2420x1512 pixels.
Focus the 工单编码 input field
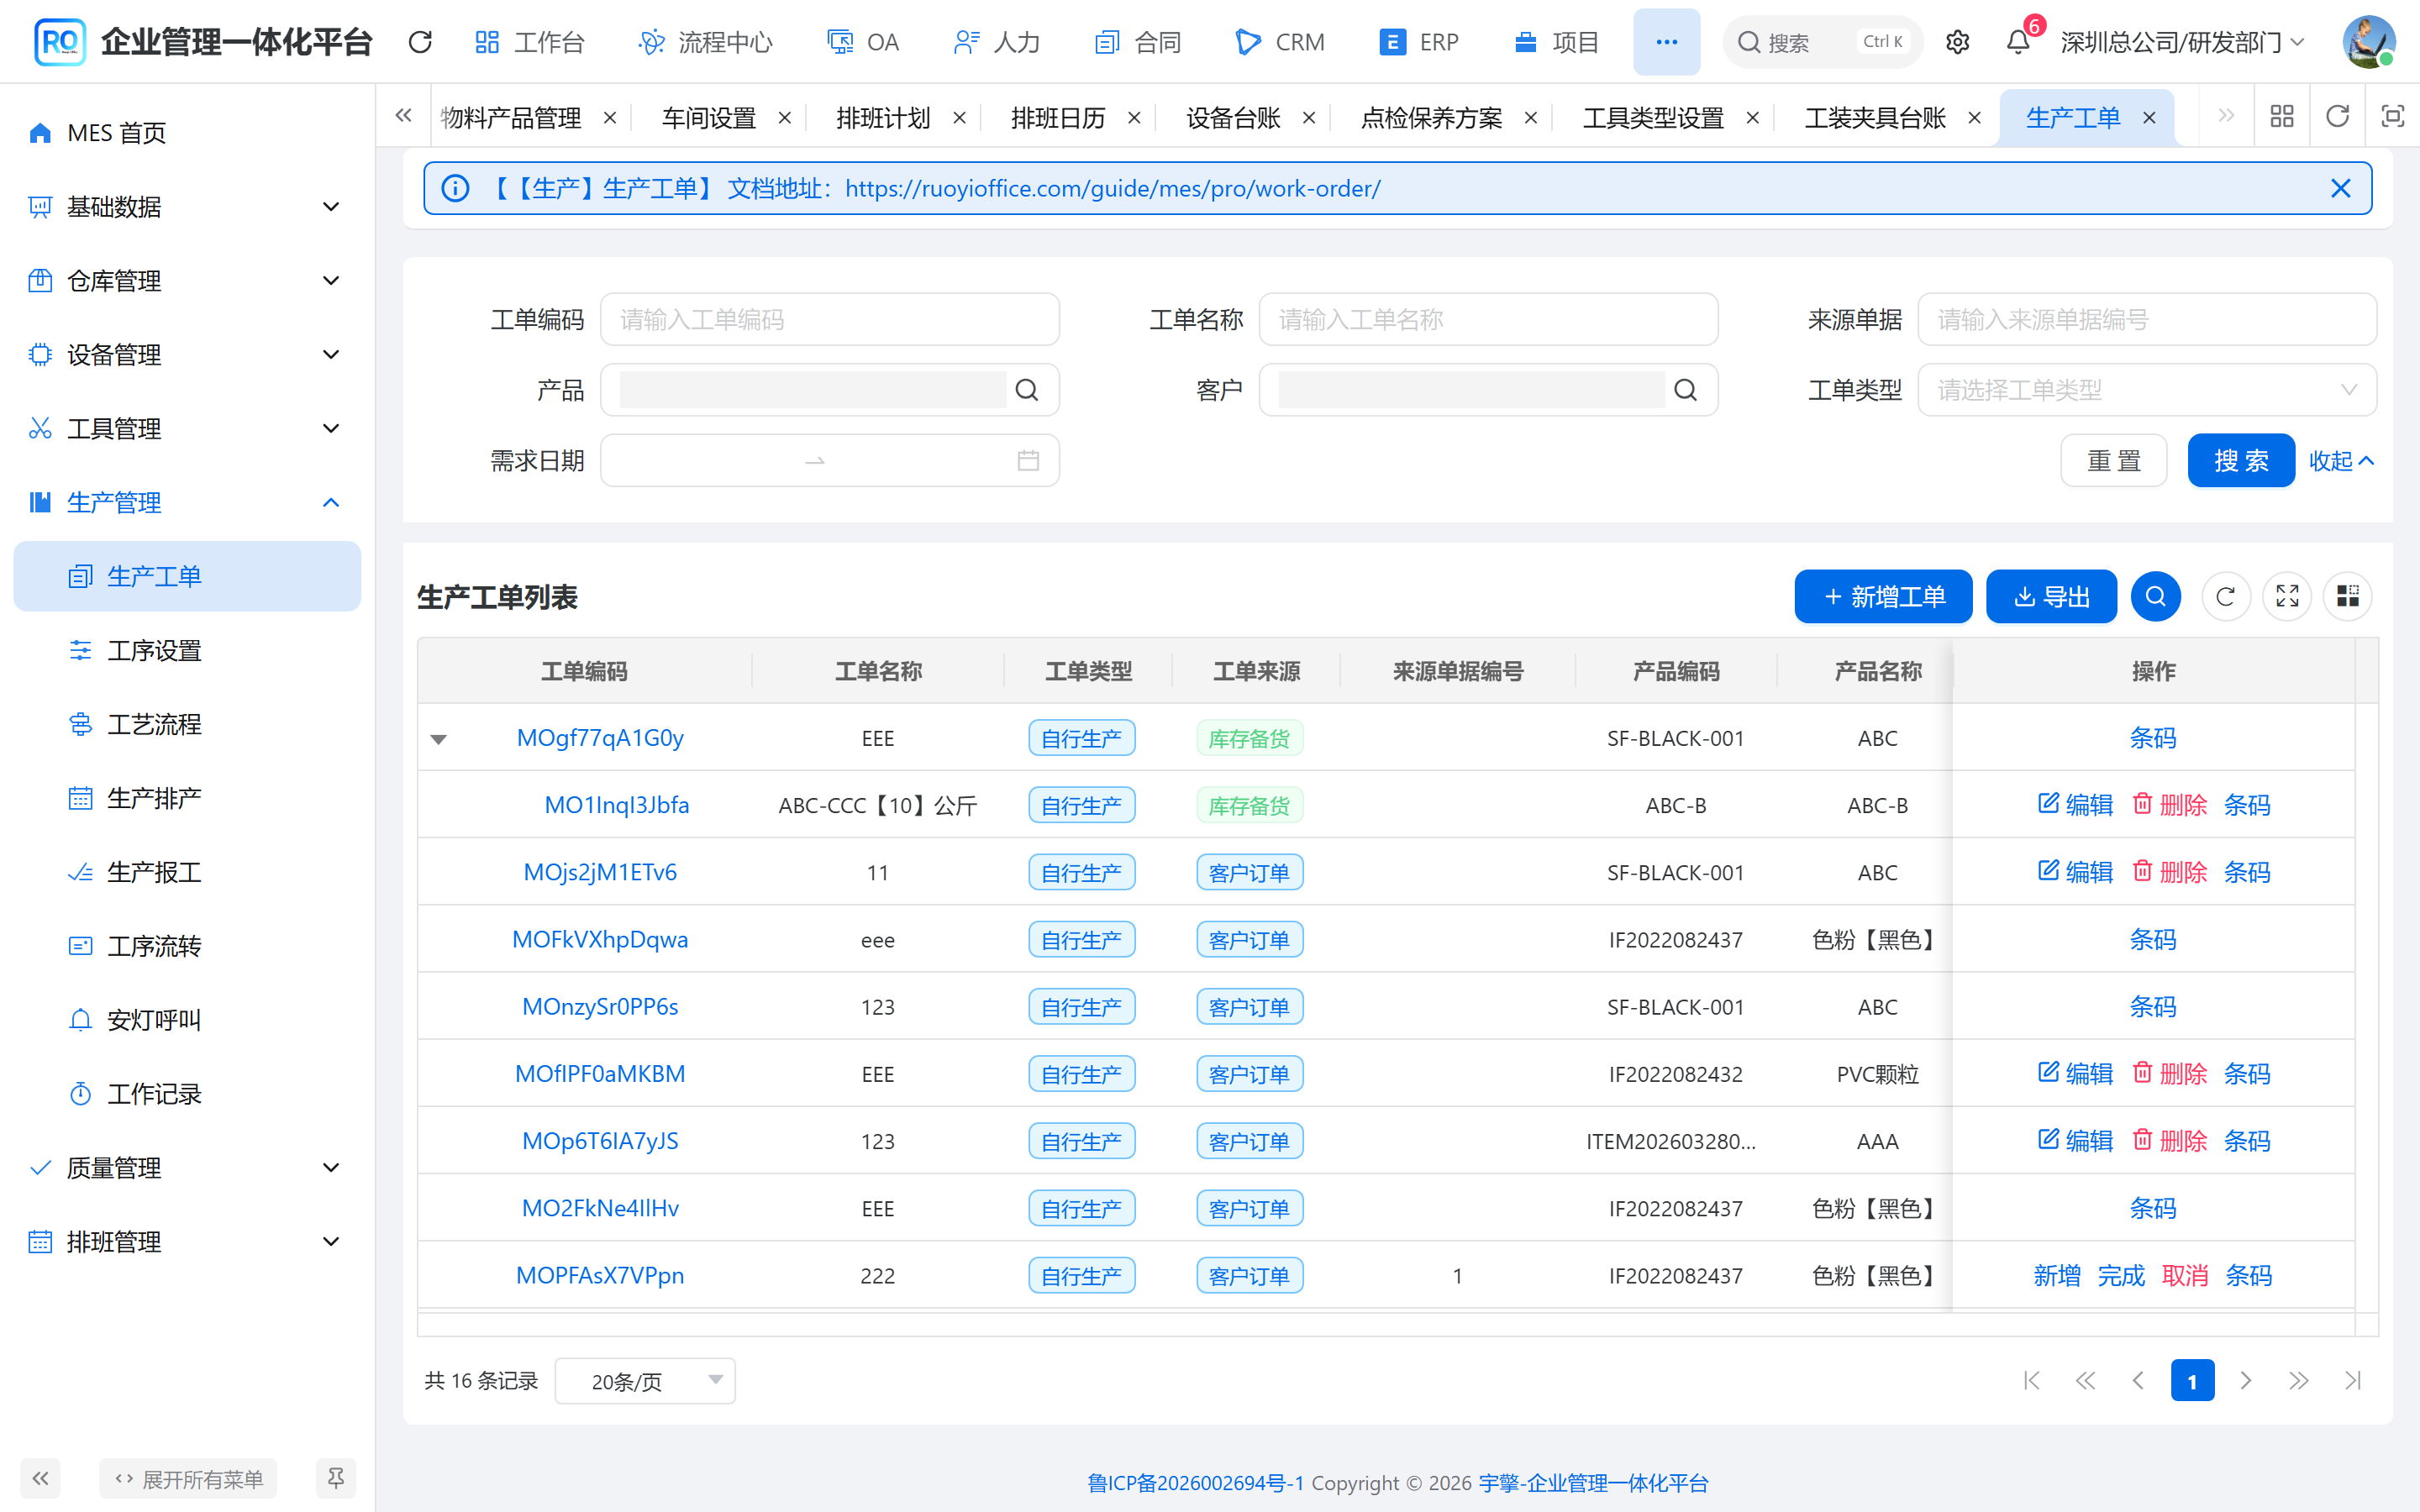pyautogui.click(x=829, y=320)
